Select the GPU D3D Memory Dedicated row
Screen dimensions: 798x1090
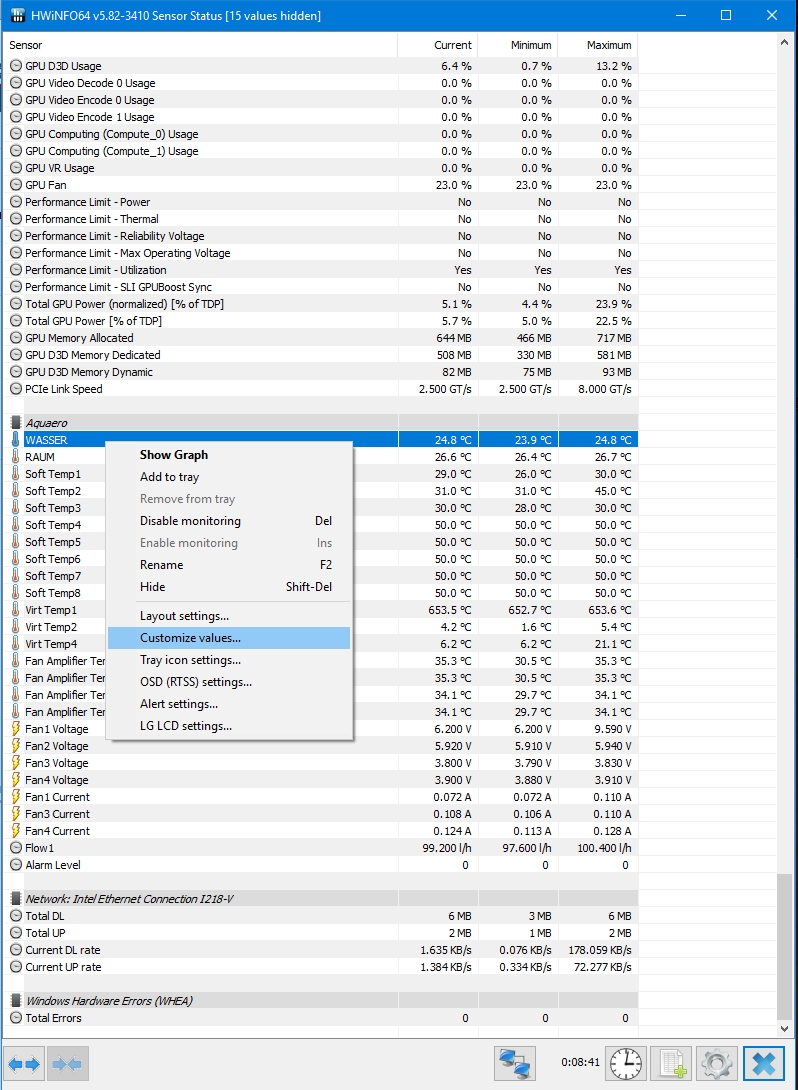click(320, 355)
